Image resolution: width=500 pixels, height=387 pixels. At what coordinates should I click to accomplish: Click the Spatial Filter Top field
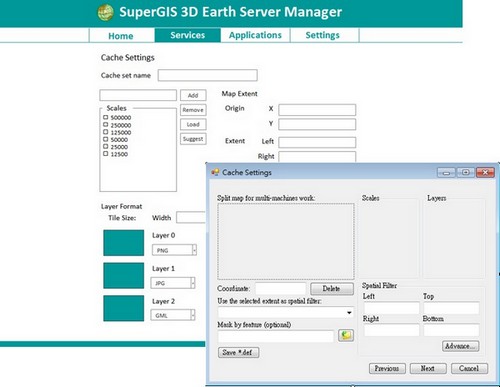pos(451,308)
